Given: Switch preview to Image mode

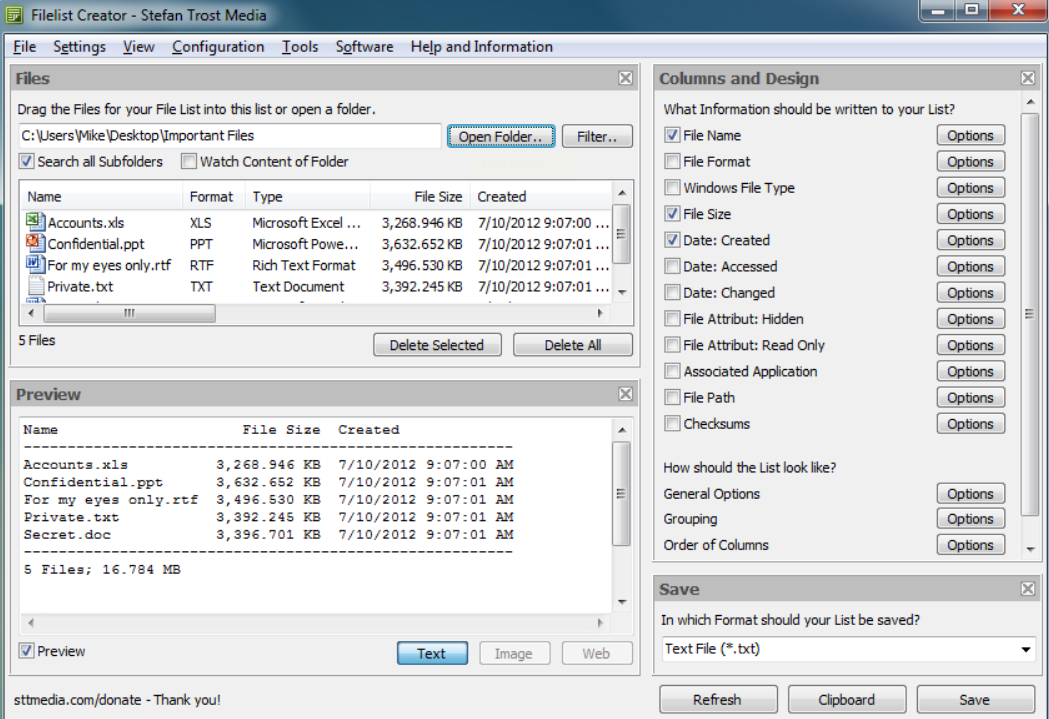Looking at the screenshot, I should coord(514,653).
